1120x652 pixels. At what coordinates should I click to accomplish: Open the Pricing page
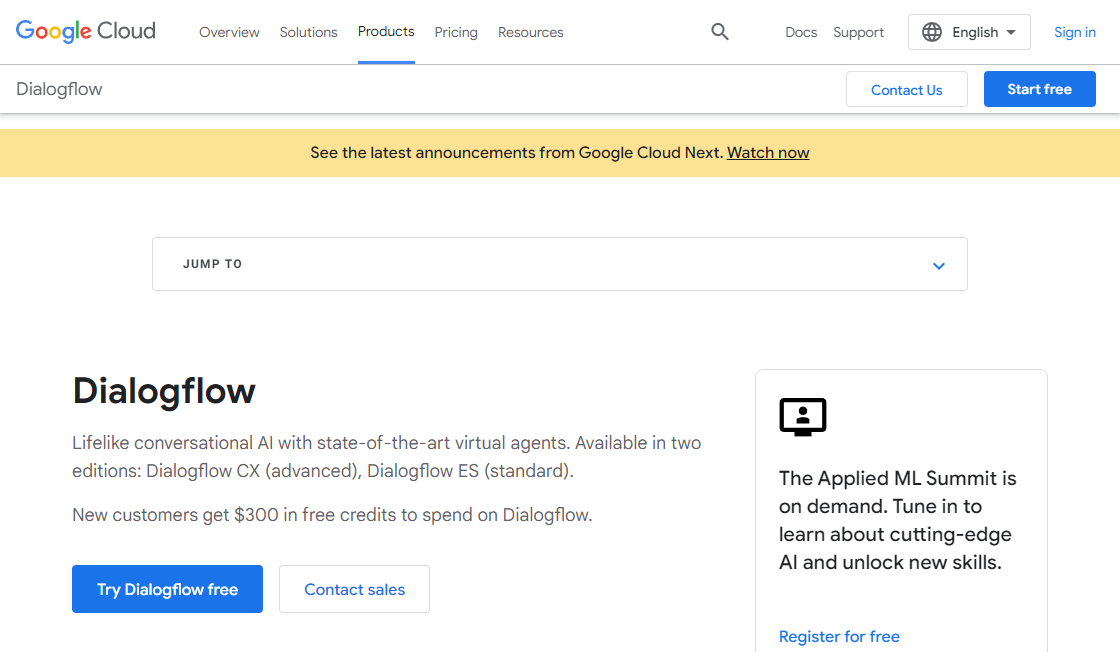pos(456,32)
